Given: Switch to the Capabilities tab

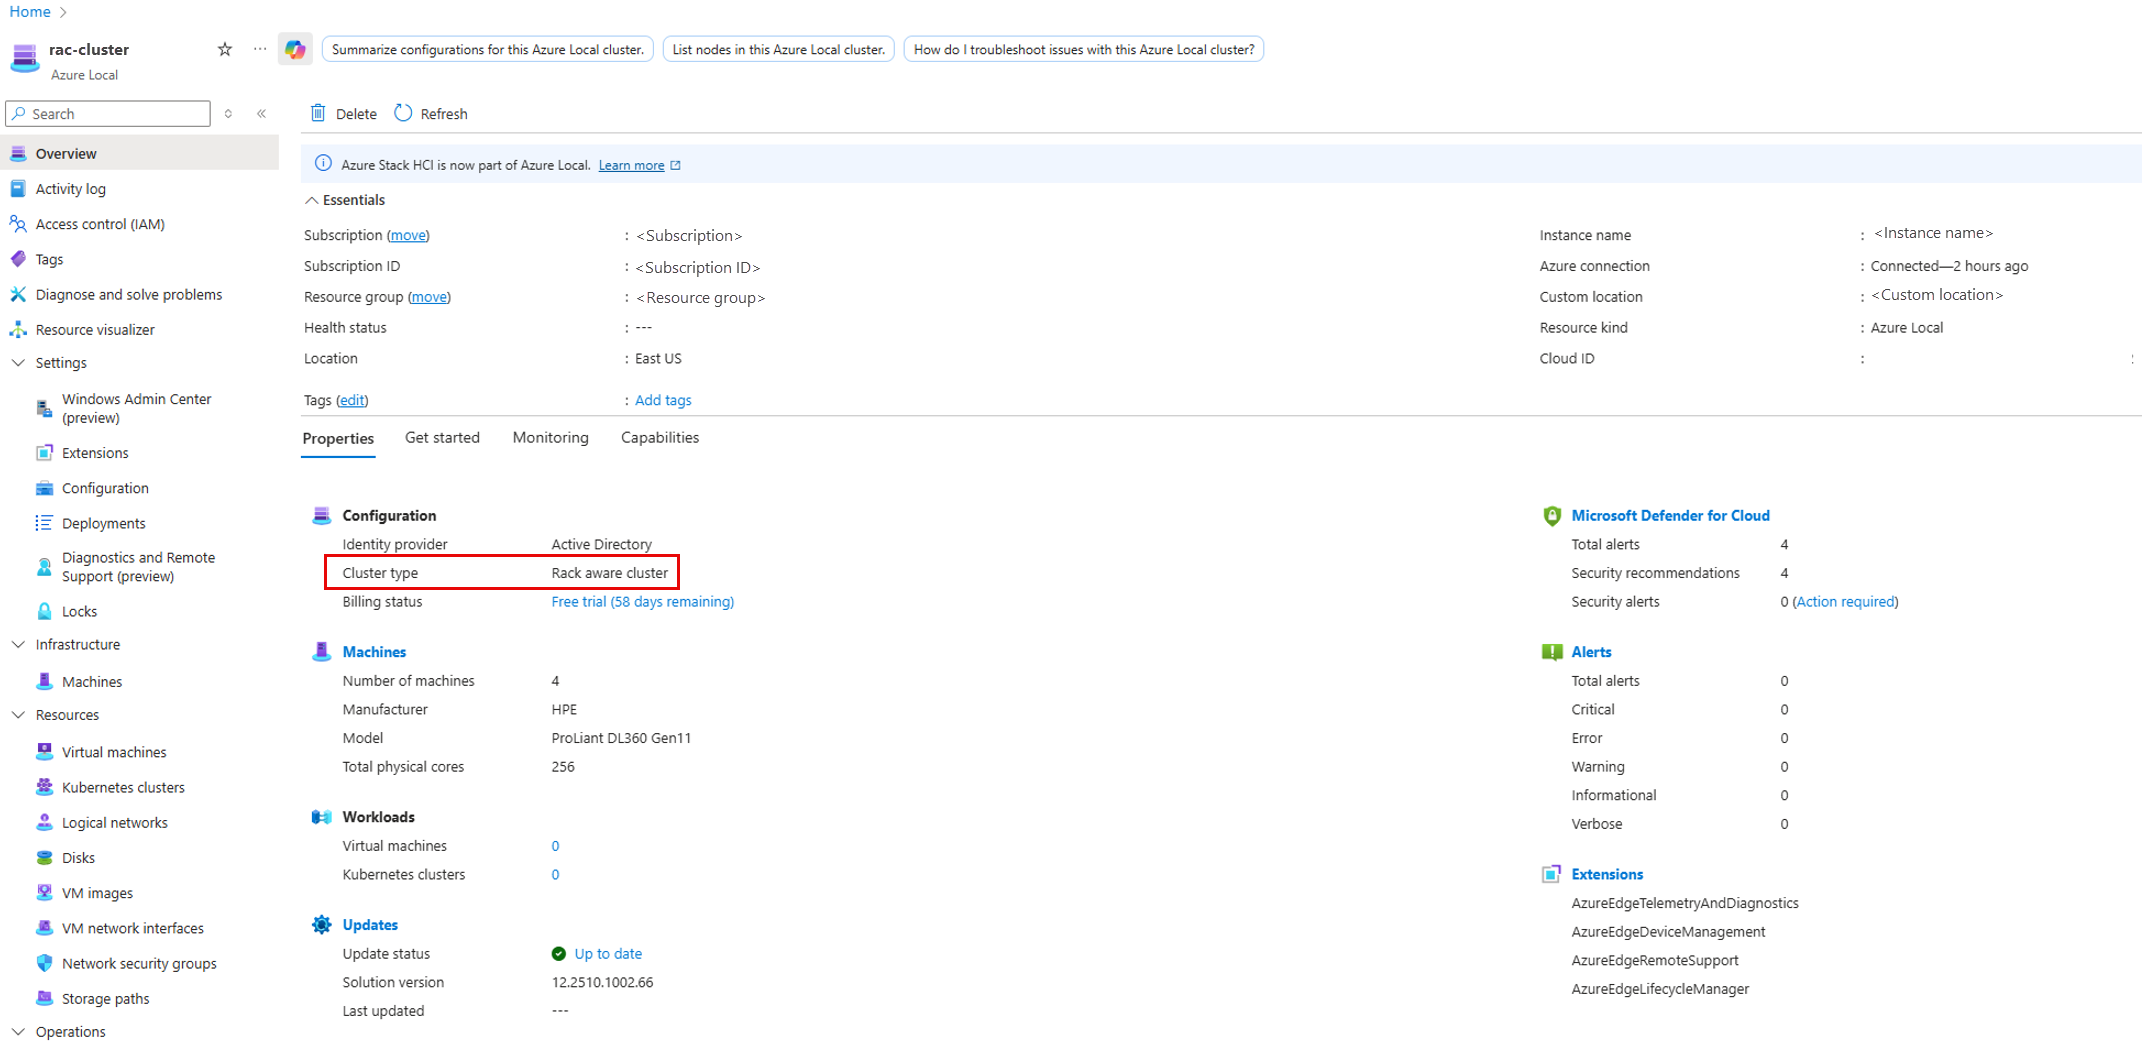Looking at the screenshot, I should coord(660,438).
